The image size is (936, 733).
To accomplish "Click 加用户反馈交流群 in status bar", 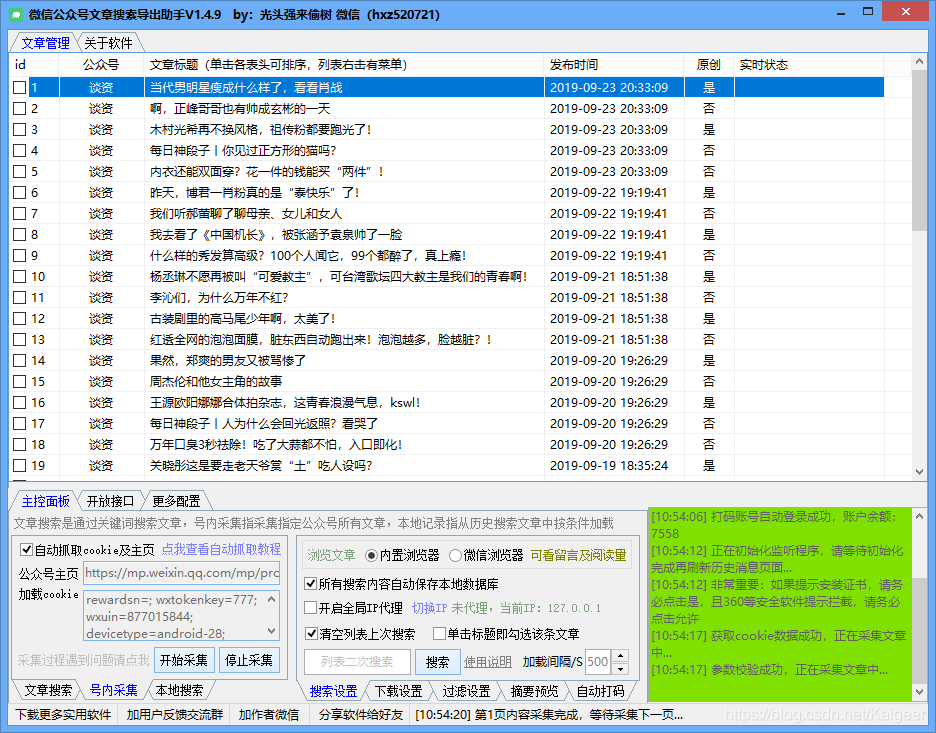I will click(x=174, y=714).
